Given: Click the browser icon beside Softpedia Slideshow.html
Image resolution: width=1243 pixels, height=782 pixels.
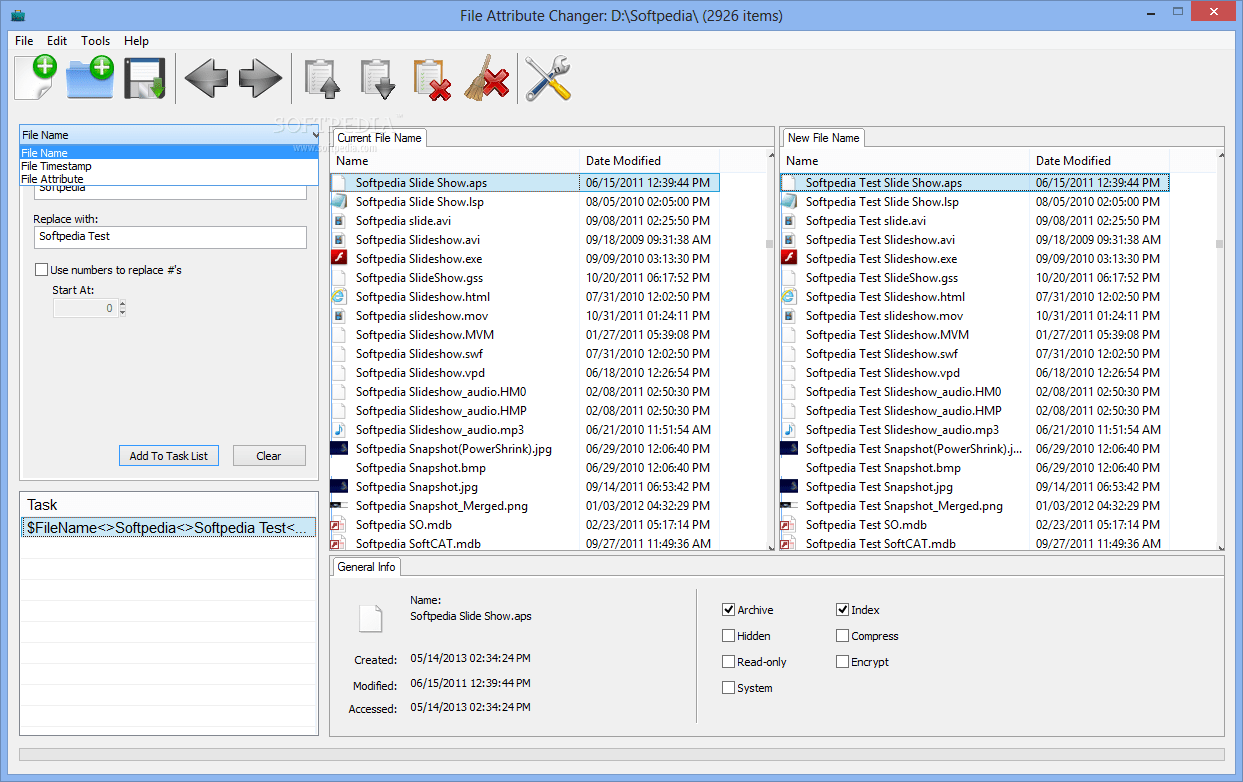Looking at the screenshot, I should pos(338,296).
